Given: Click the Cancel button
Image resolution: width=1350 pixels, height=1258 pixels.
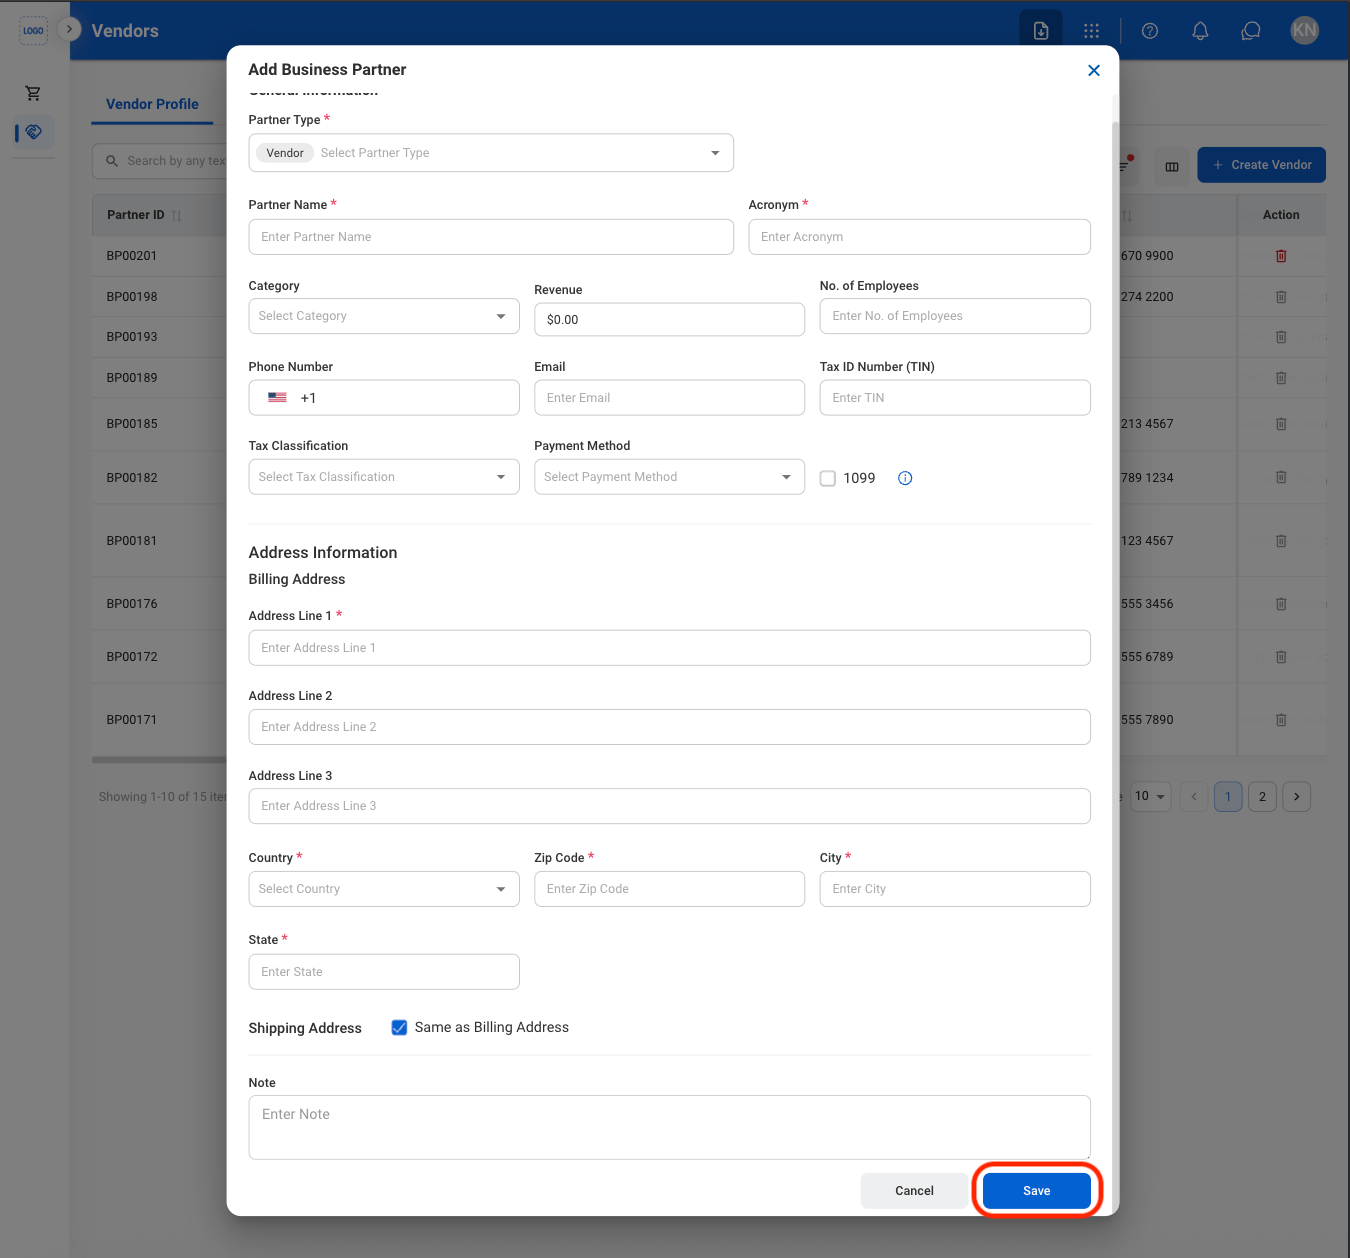Looking at the screenshot, I should pos(914,1191).
